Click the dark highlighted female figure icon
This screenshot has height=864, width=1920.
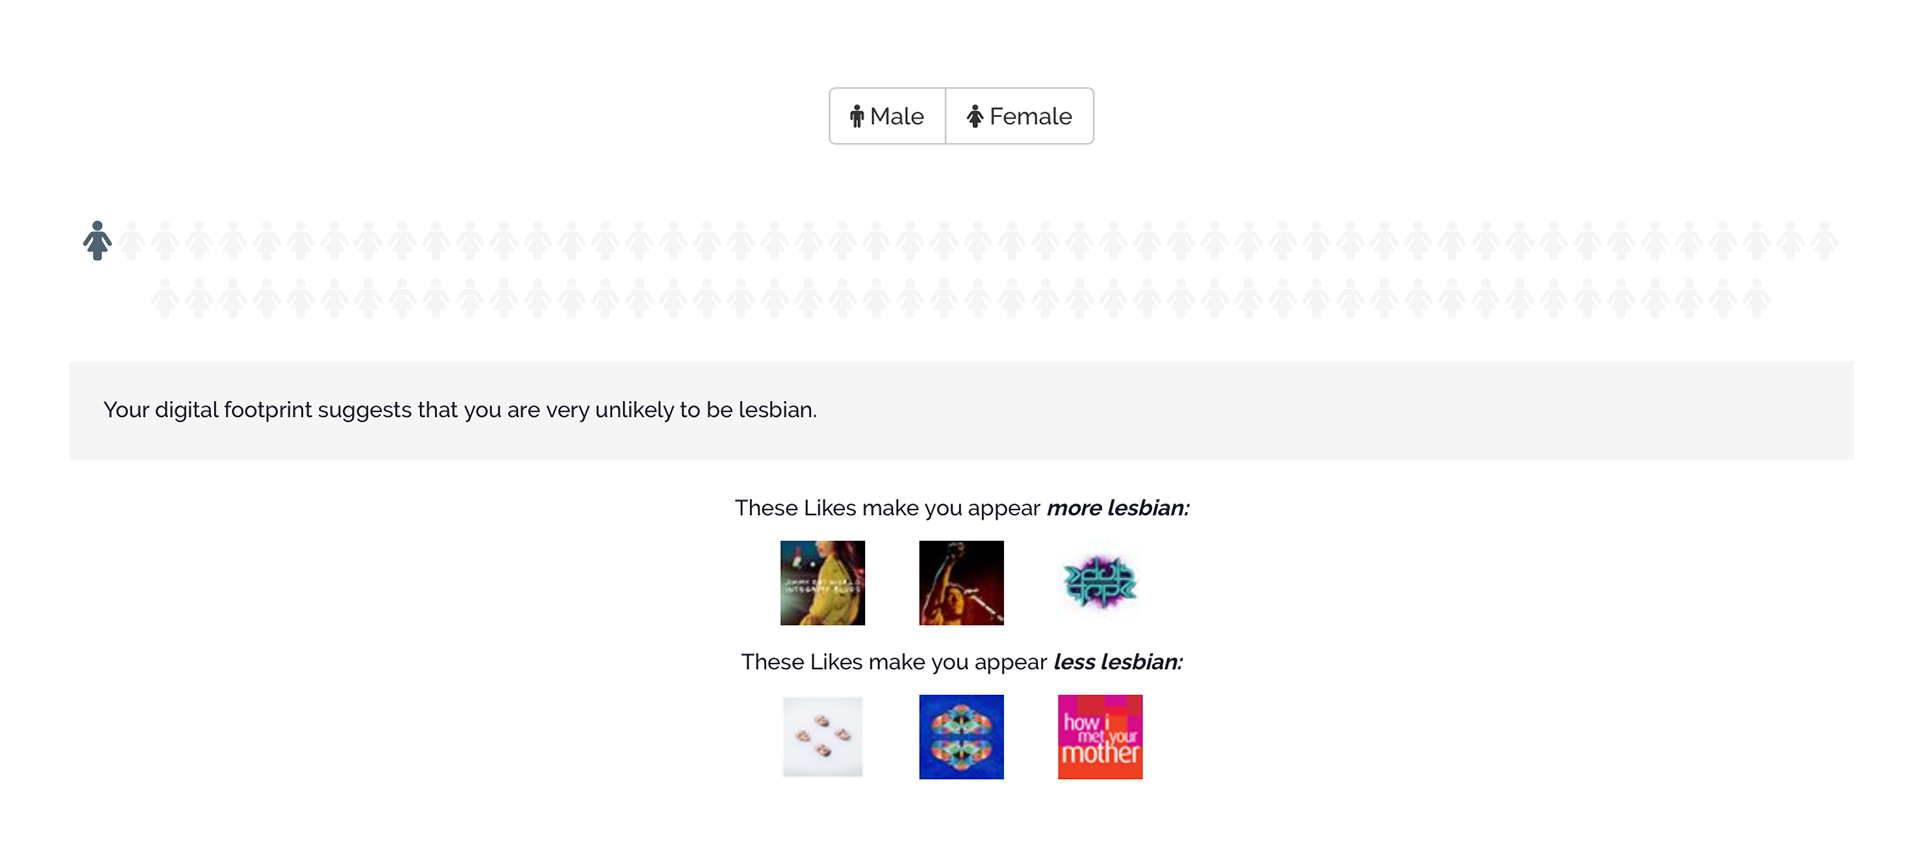coord(97,241)
